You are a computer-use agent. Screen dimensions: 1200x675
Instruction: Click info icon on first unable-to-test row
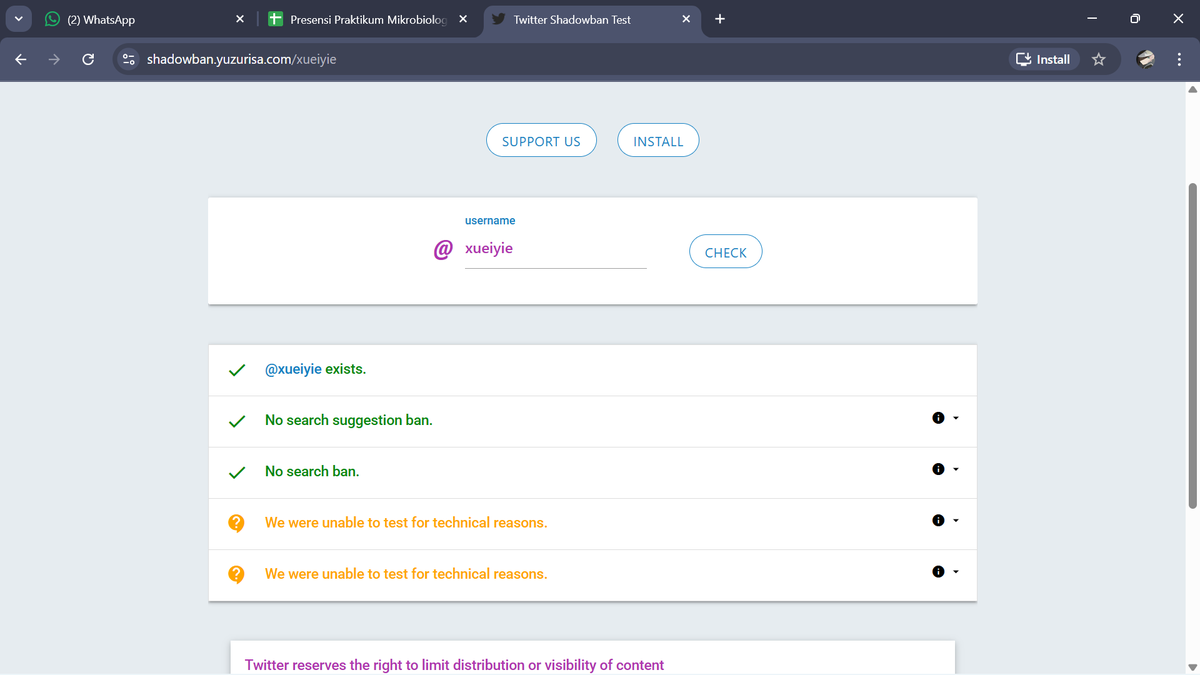[x=938, y=520]
